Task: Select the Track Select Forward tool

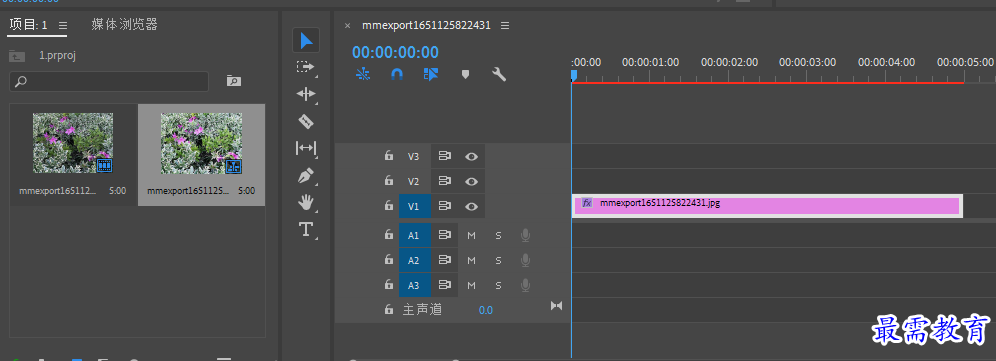Action: (306, 67)
